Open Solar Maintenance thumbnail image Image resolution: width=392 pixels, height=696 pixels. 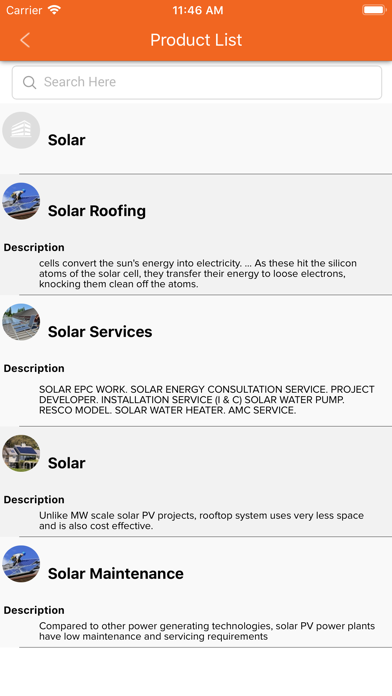21,564
